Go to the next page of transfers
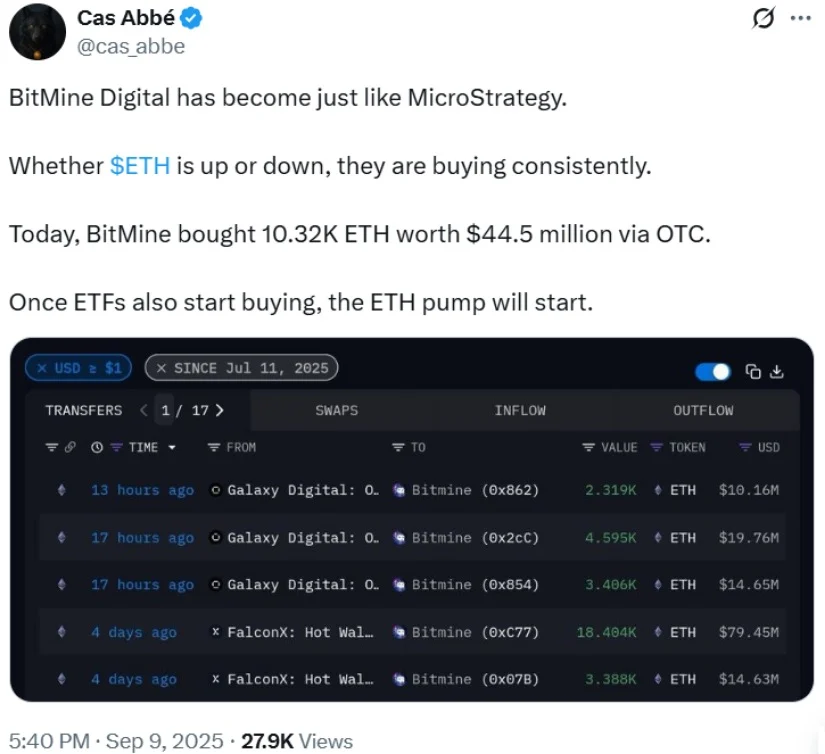Viewport: 825px width, 754px height. 219,410
